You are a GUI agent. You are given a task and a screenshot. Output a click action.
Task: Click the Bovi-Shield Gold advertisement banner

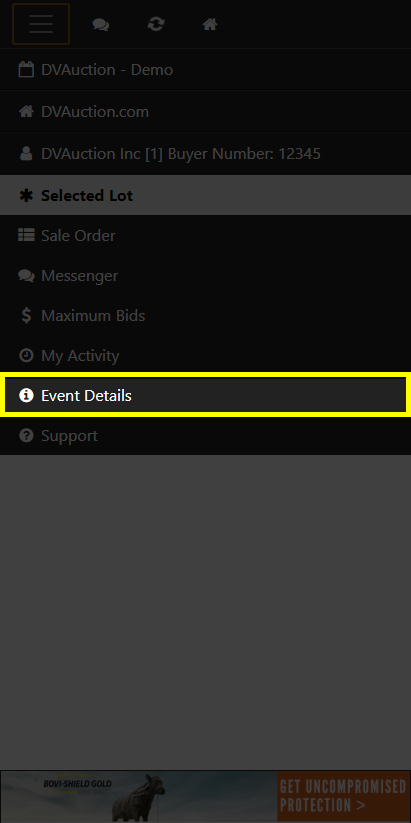click(205, 796)
